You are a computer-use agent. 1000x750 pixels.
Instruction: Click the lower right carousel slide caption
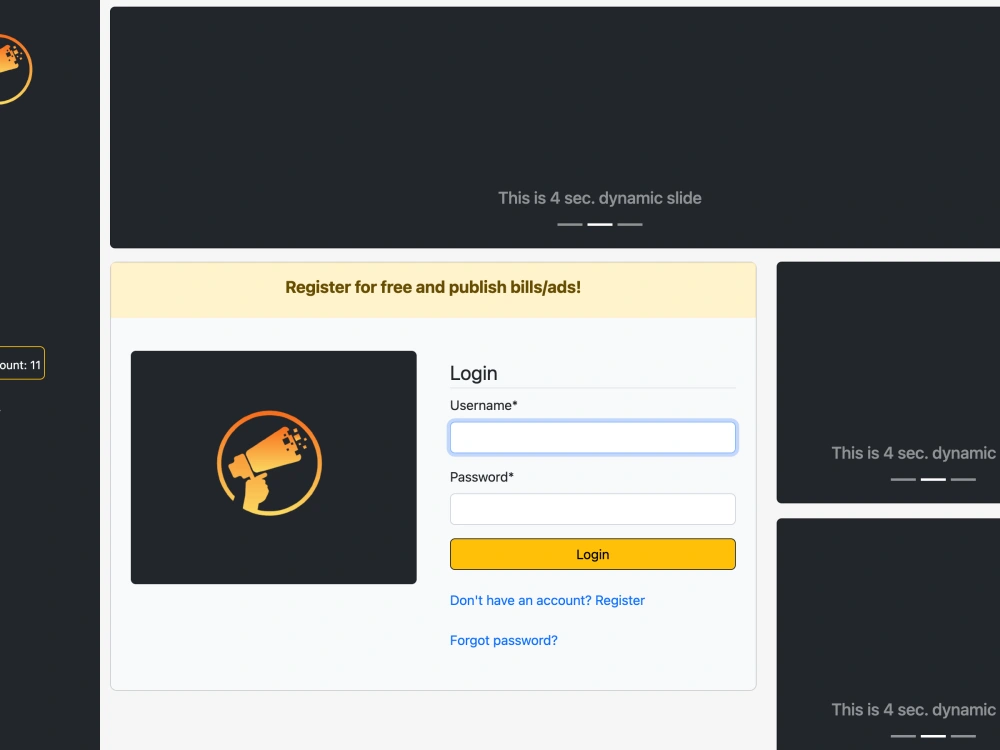point(915,710)
